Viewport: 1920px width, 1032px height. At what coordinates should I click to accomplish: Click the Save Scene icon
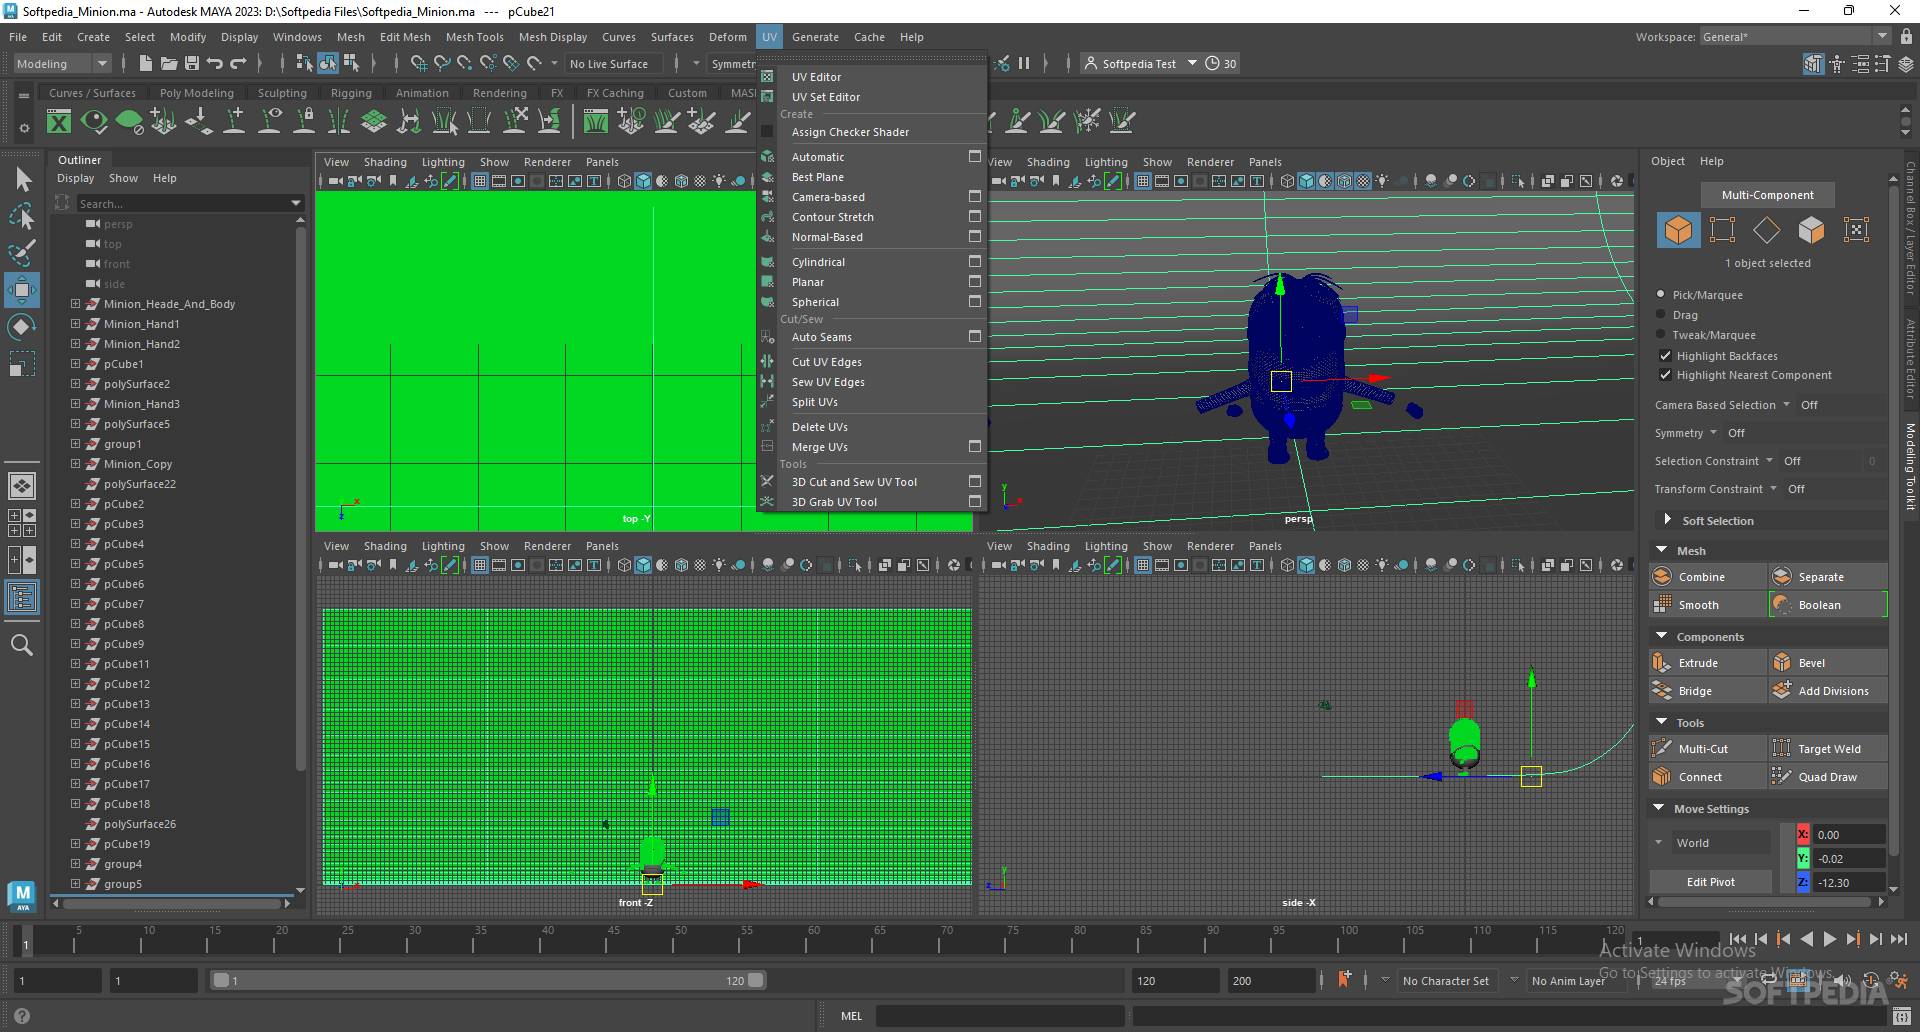(x=192, y=63)
